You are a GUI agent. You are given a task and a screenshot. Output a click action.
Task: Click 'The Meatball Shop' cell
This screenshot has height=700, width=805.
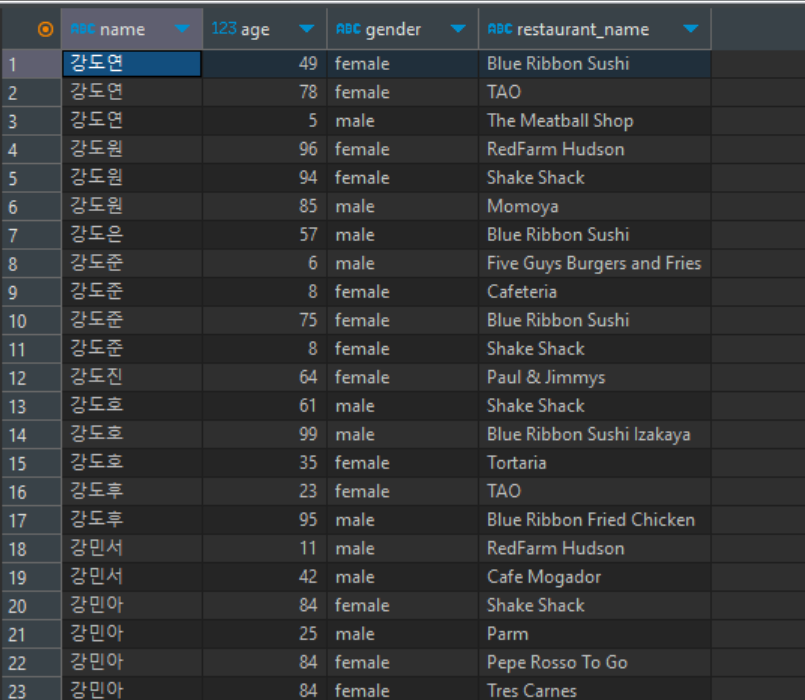(595, 121)
